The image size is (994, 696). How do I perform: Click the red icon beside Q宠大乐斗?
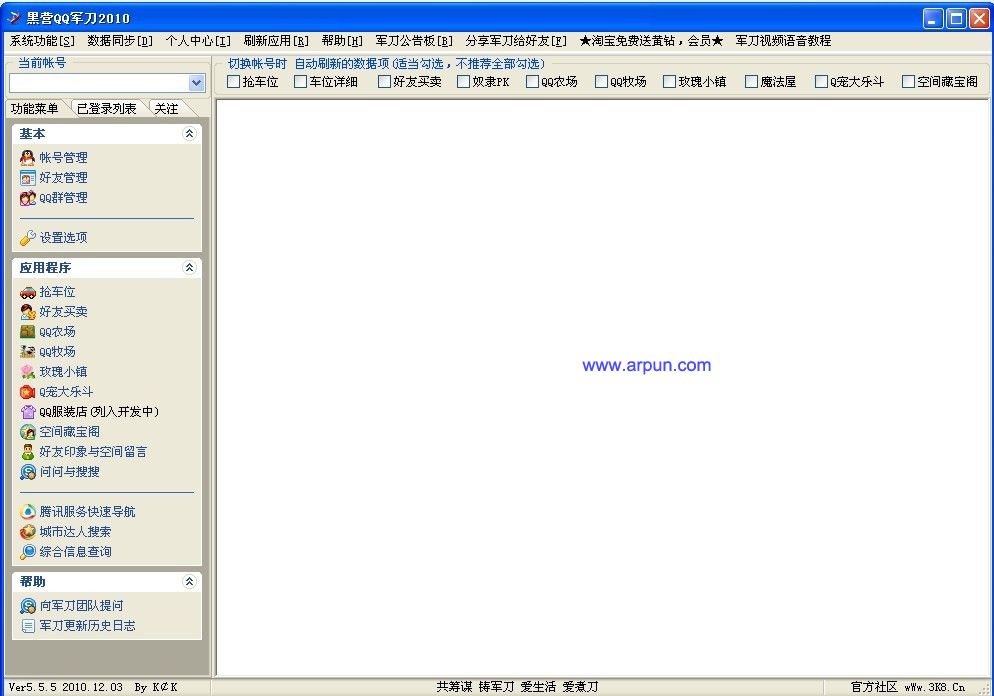click(27, 392)
